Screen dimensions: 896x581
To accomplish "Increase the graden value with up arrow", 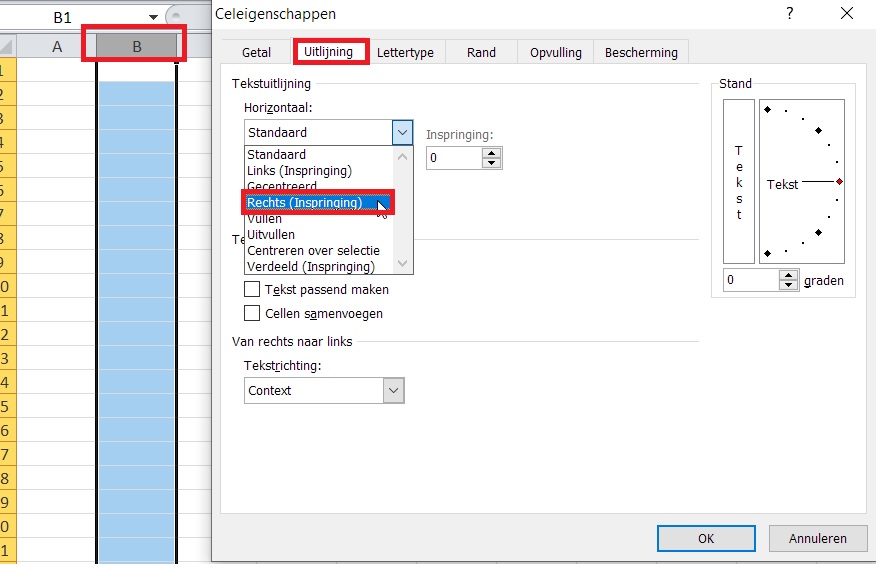I will tap(789, 275).
